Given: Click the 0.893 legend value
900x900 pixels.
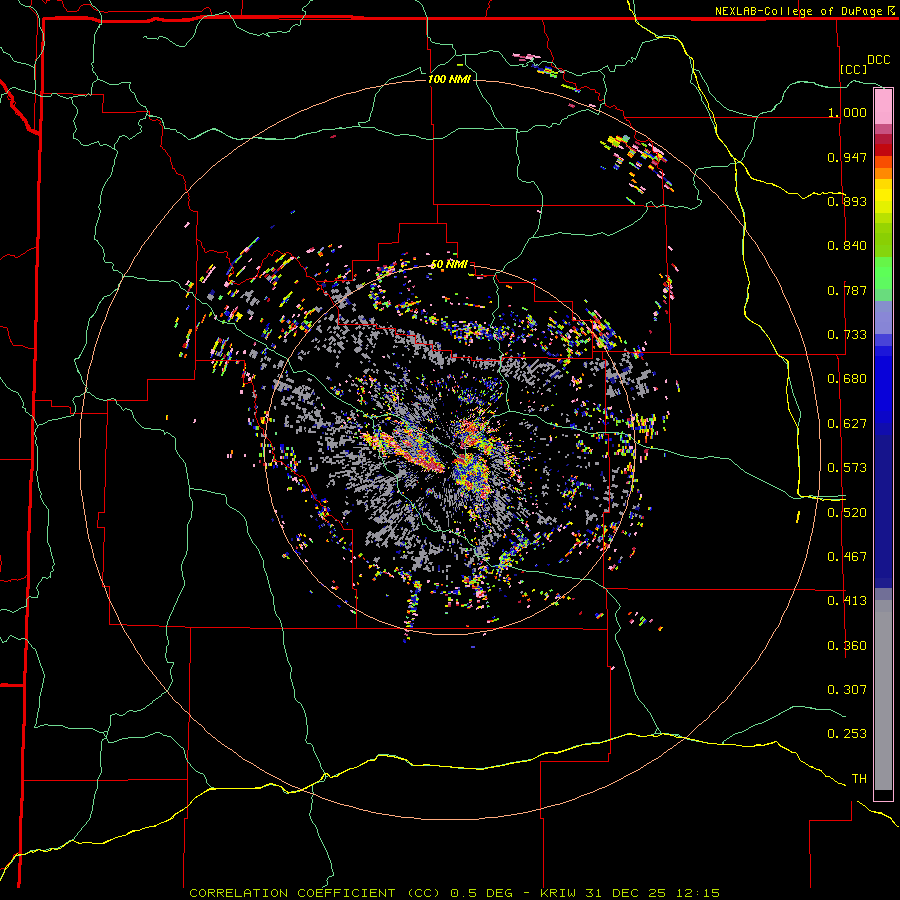Looking at the screenshot, I should [x=847, y=201].
